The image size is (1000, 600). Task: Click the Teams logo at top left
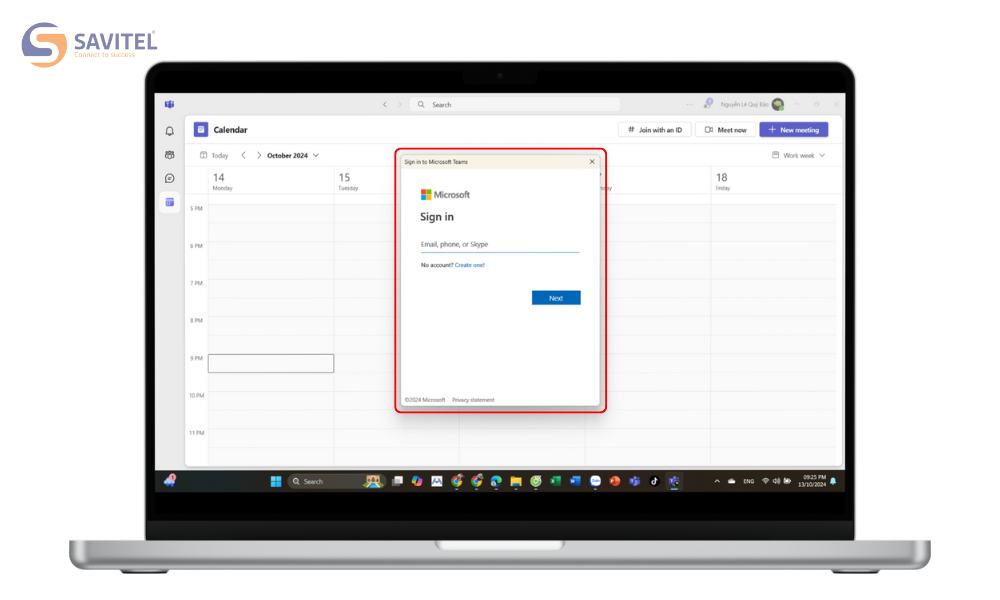click(170, 104)
